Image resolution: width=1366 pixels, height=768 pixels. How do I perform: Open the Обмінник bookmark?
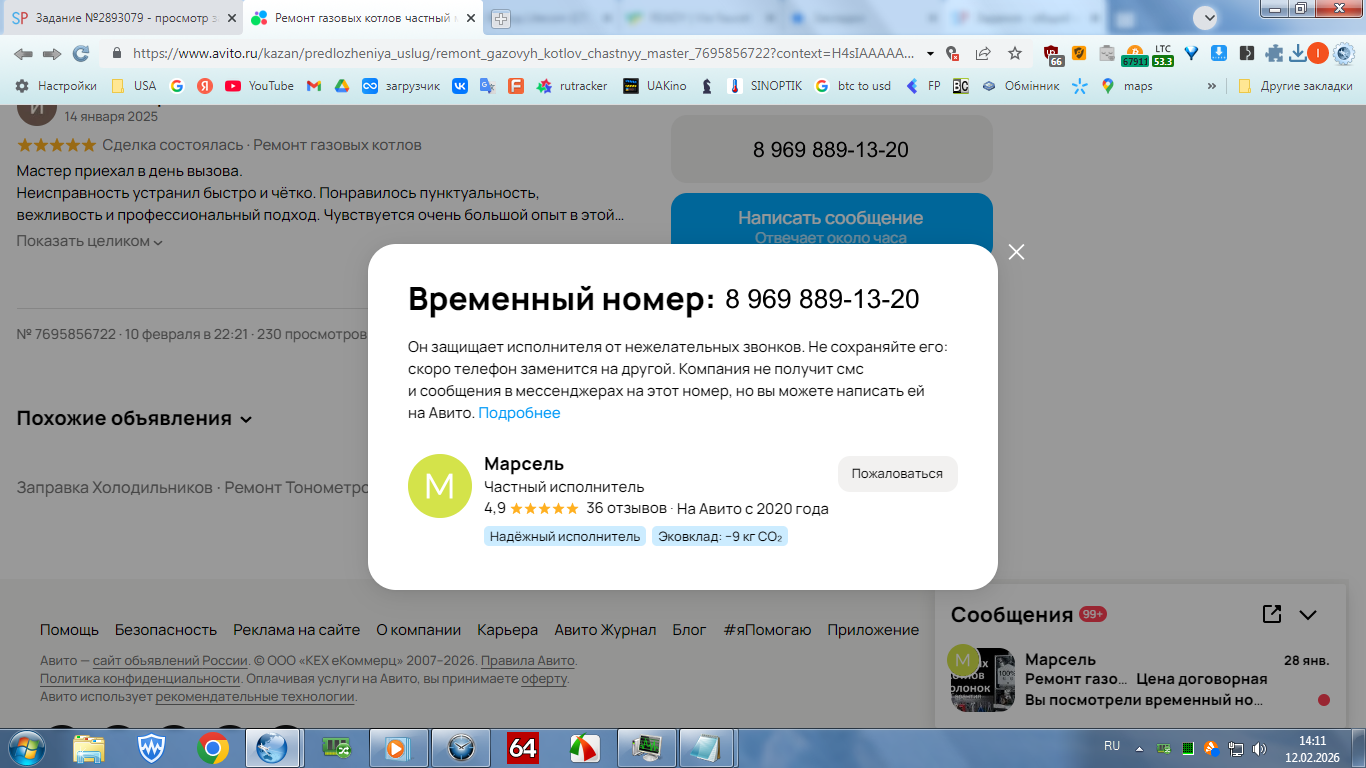point(1020,86)
